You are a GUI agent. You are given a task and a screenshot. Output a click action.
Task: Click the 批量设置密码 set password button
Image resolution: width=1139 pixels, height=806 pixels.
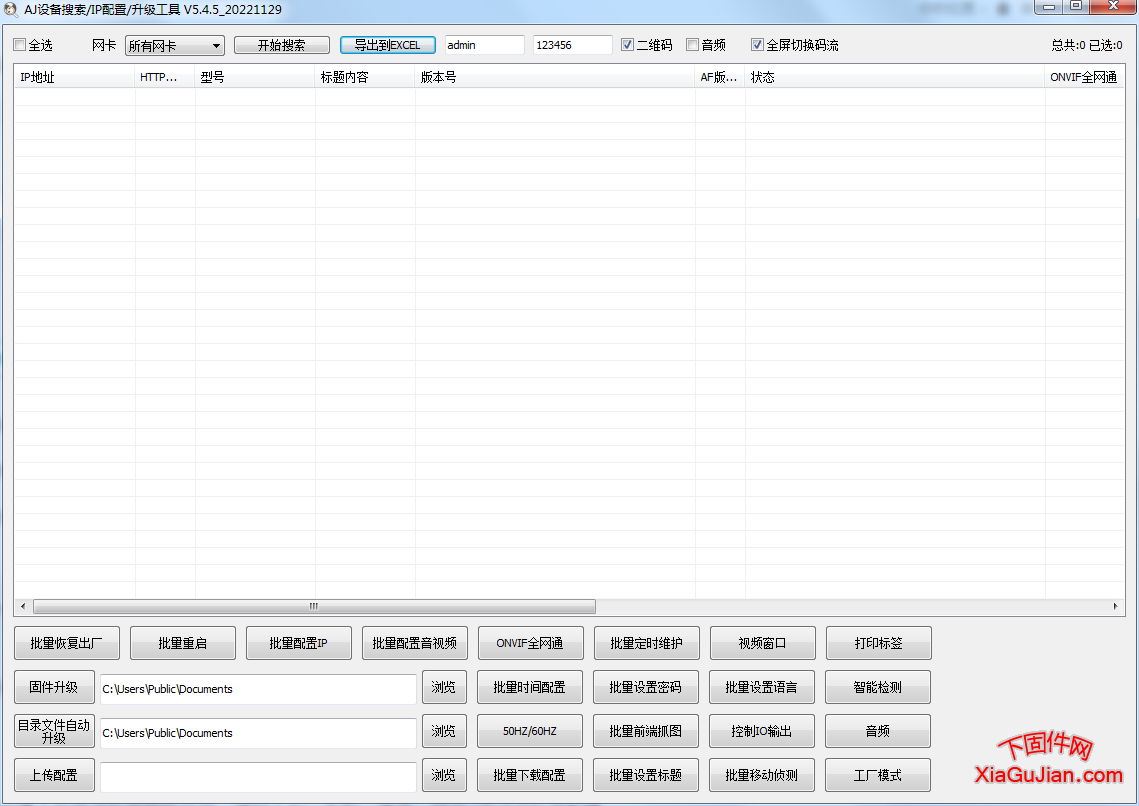(646, 688)
